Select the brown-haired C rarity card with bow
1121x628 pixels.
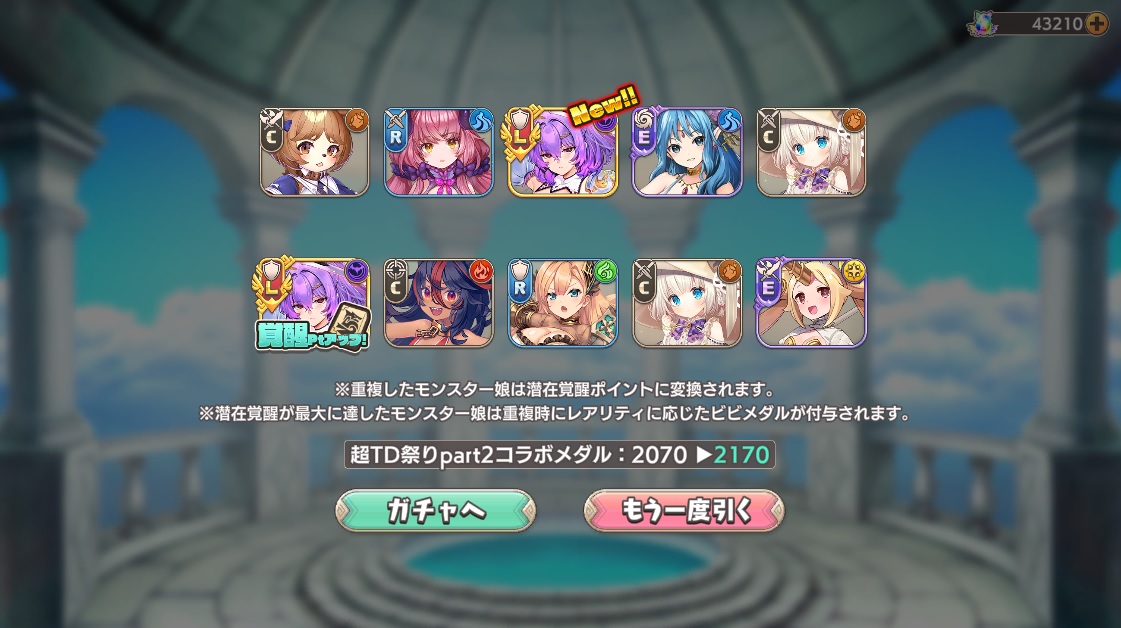(315, 152)
